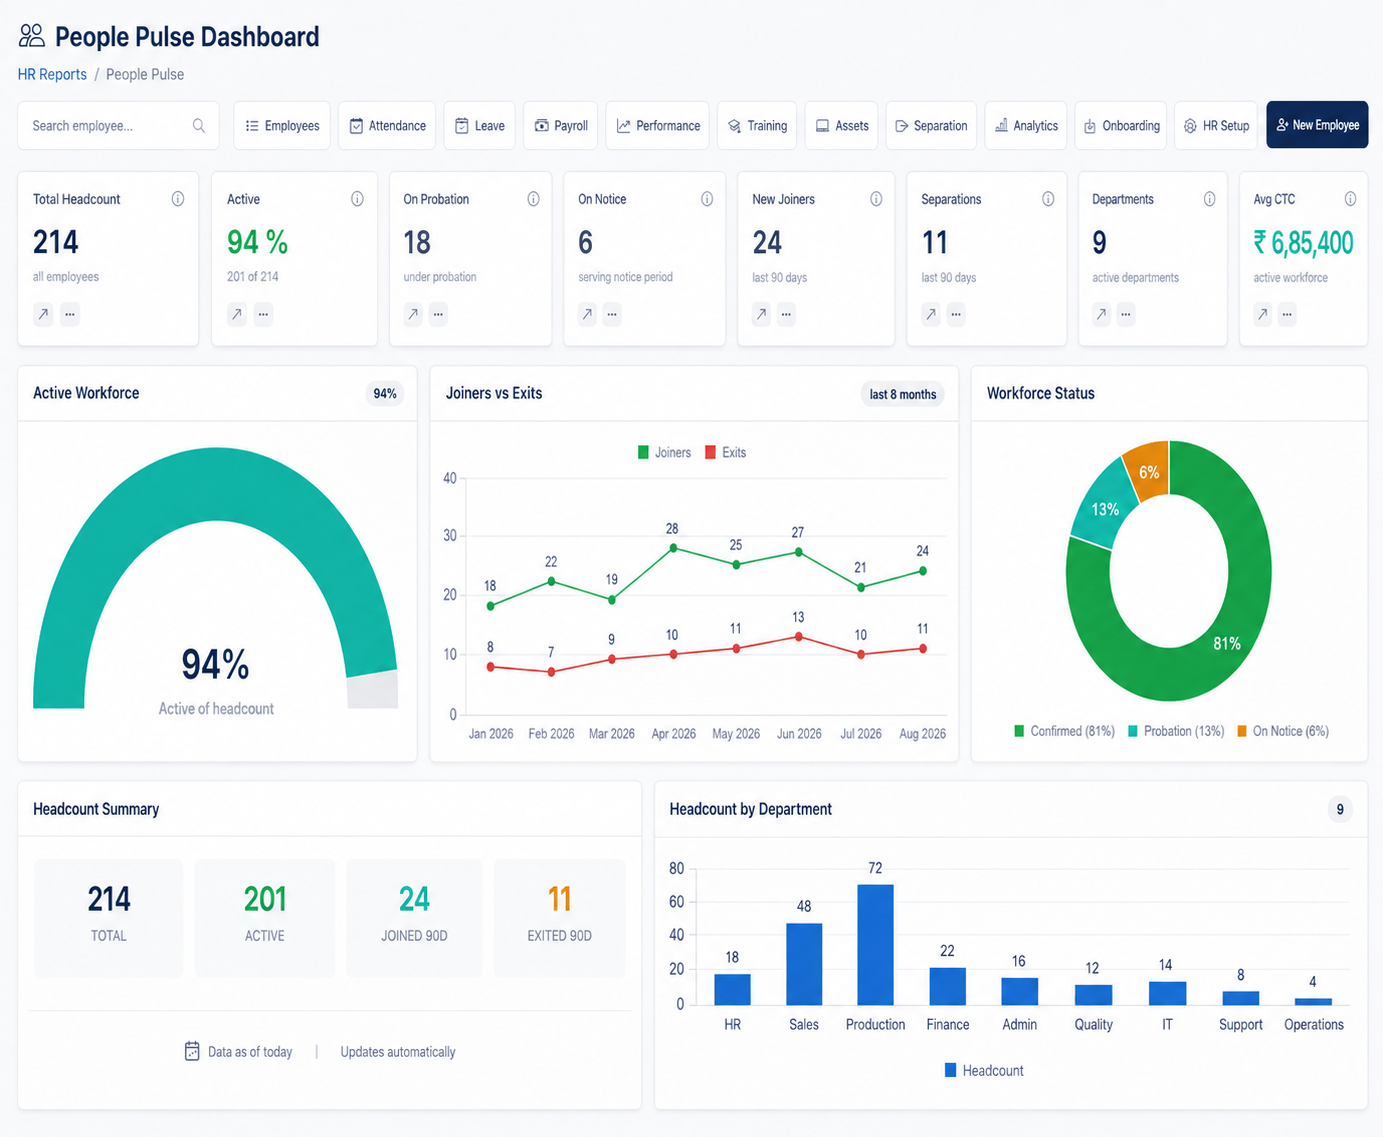Click the Production bar showing 72
This screenshot has height=1137, width=1383.
[875, 944]
